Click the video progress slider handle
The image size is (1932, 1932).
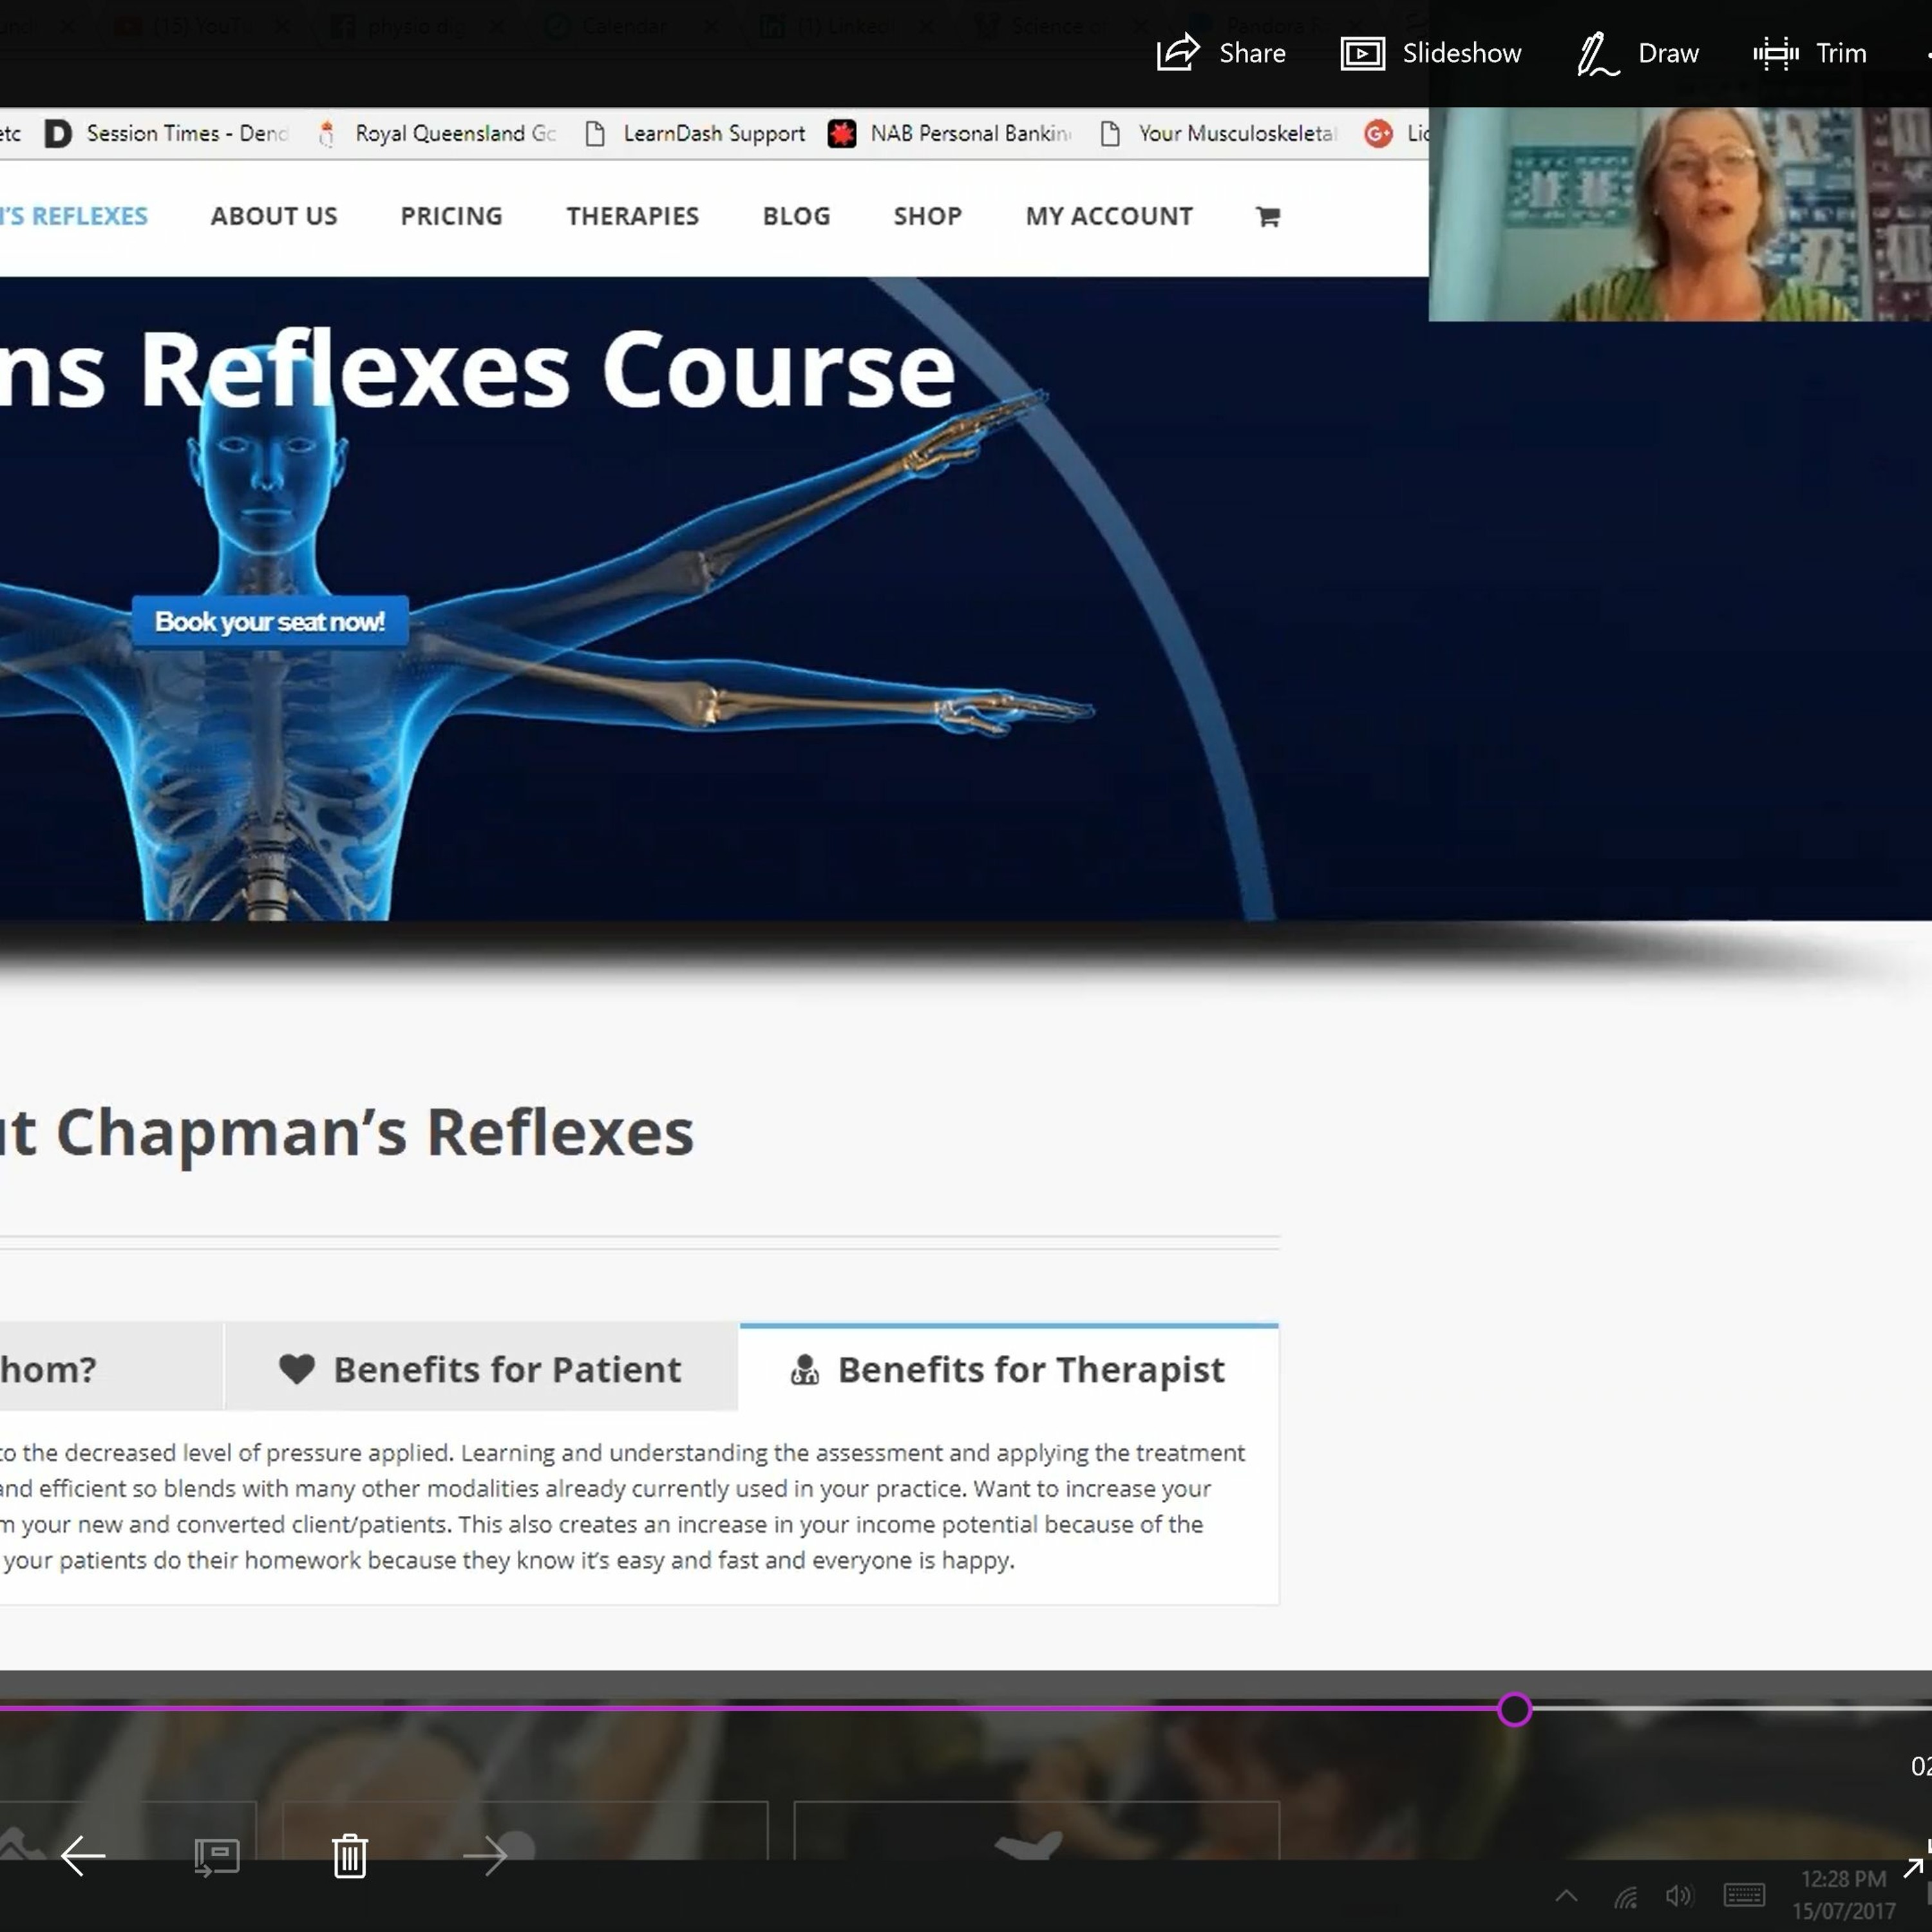[1514, 1709]
